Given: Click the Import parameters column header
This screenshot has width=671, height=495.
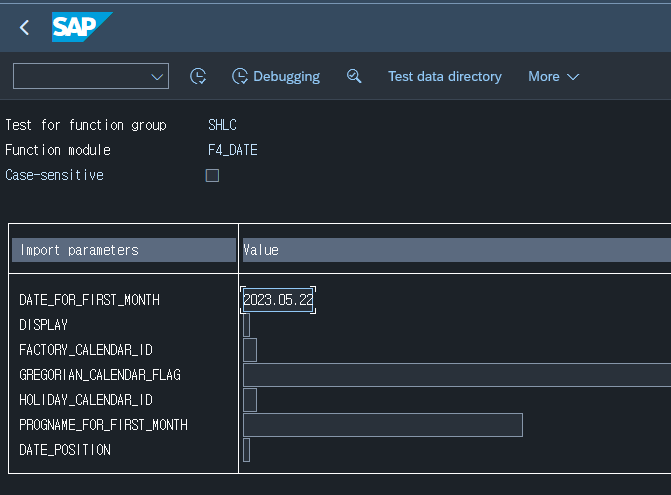Looking at the screenshot, I should (x=124, y=250).
